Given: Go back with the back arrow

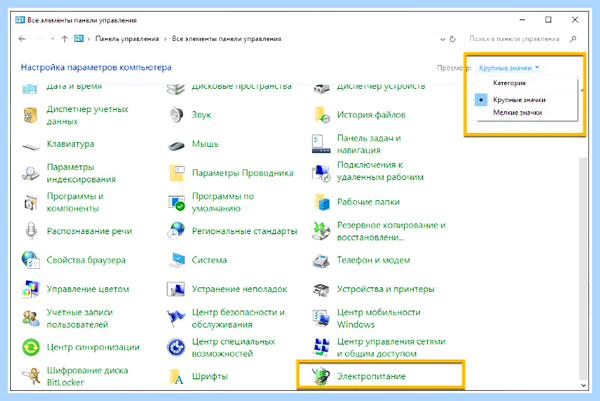Looking at the screenshot, I should (22, 39).
